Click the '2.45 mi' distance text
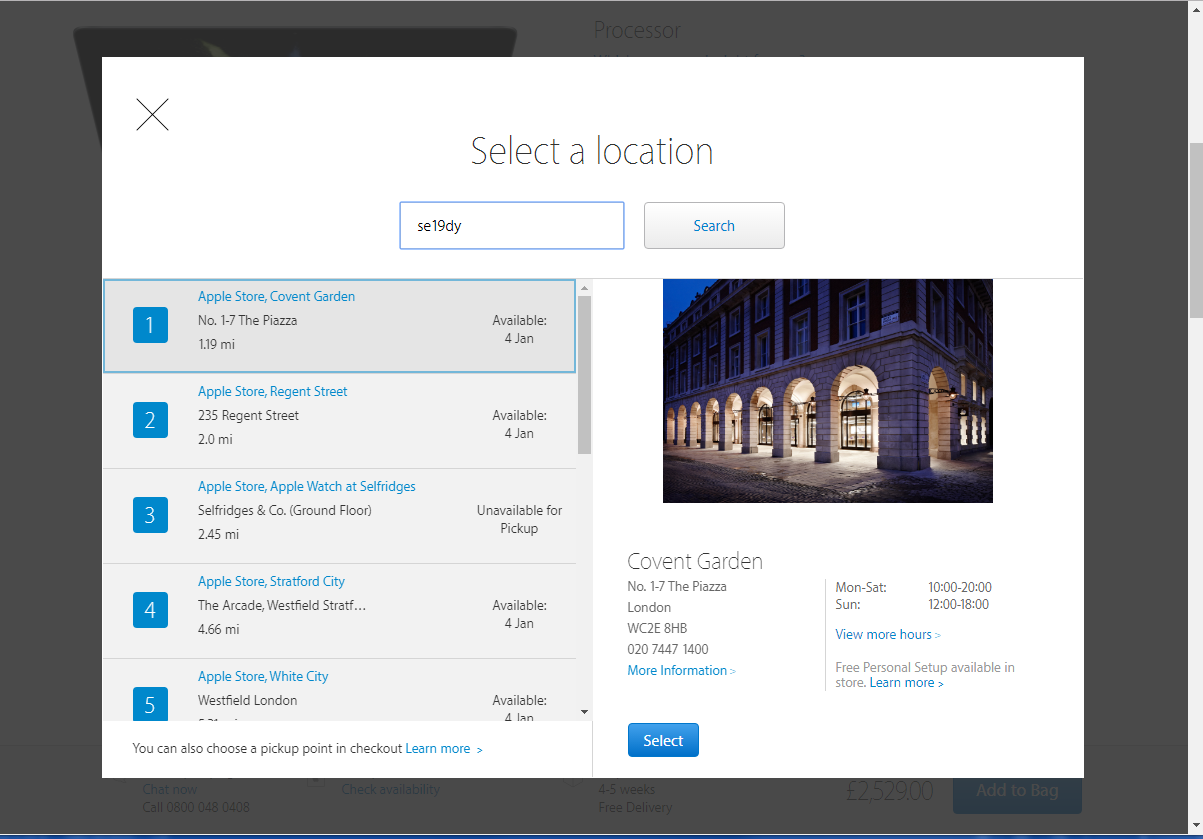 (218, 534)
